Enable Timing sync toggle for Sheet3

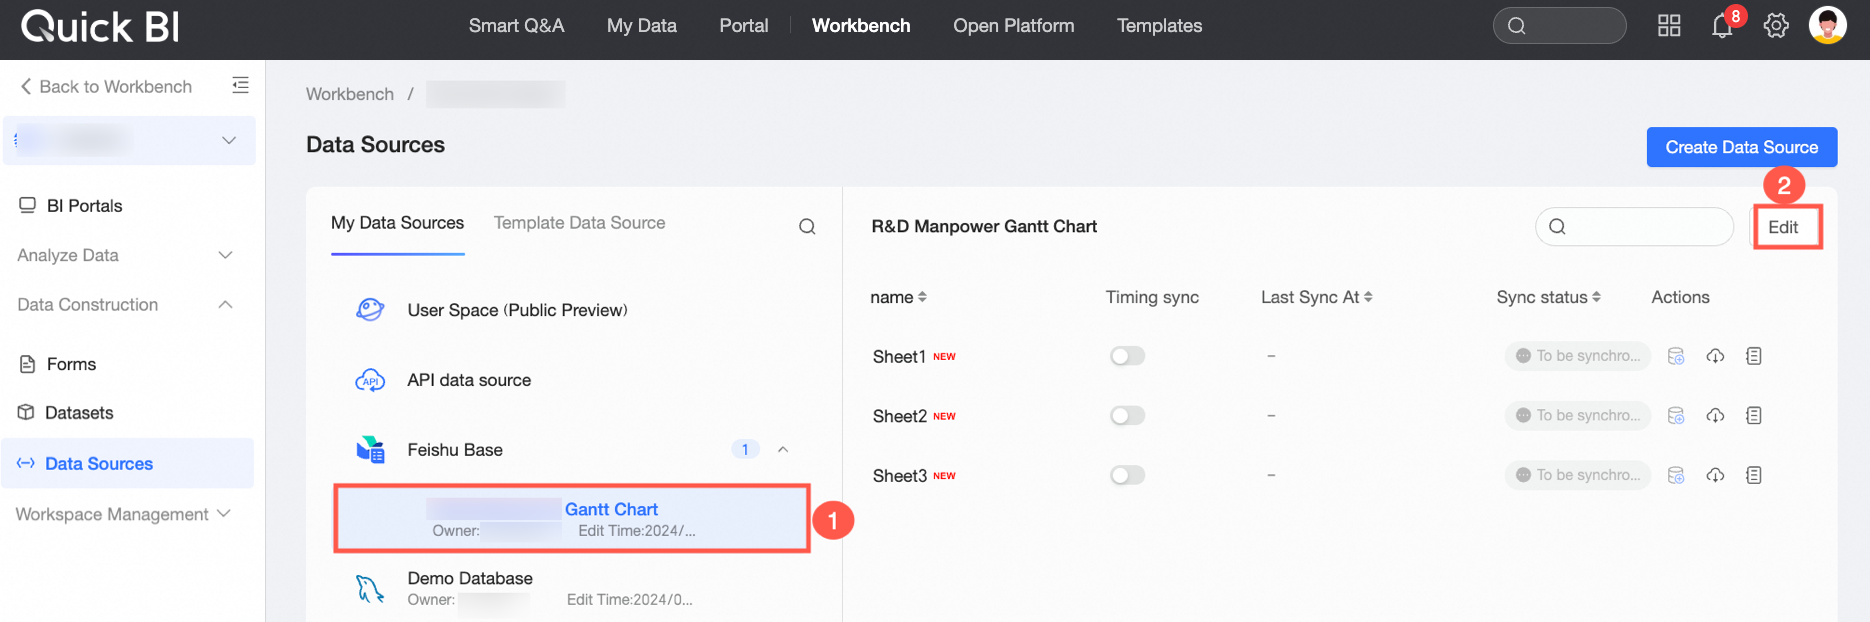(x=1127, y=475)
